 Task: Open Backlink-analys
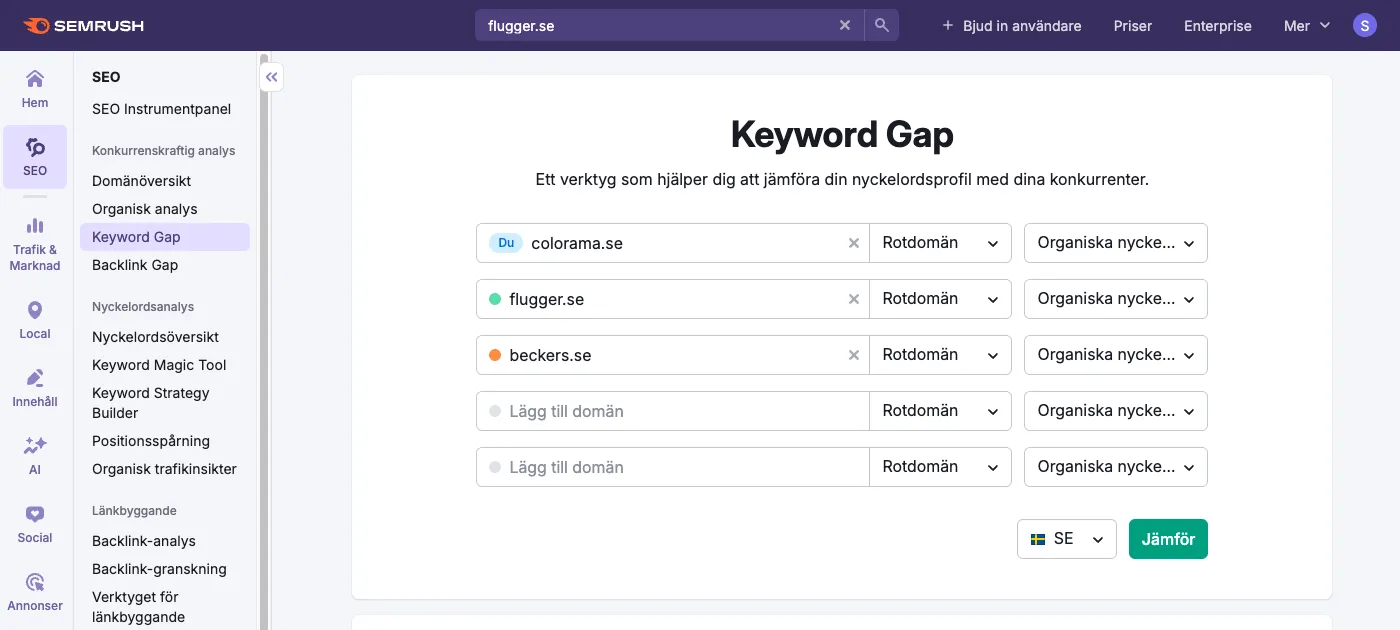coord(144,541)
